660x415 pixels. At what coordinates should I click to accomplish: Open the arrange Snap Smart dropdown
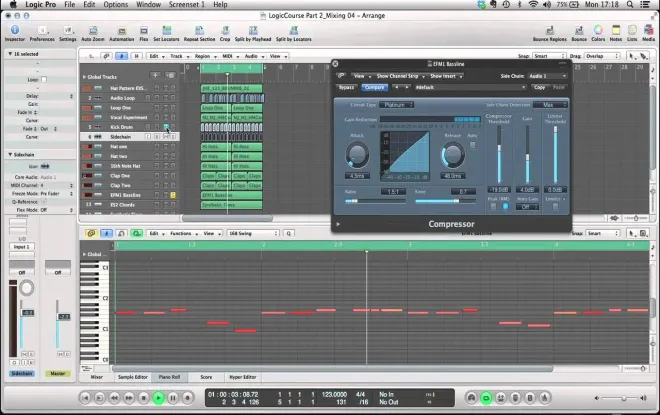tap(549, 56)
